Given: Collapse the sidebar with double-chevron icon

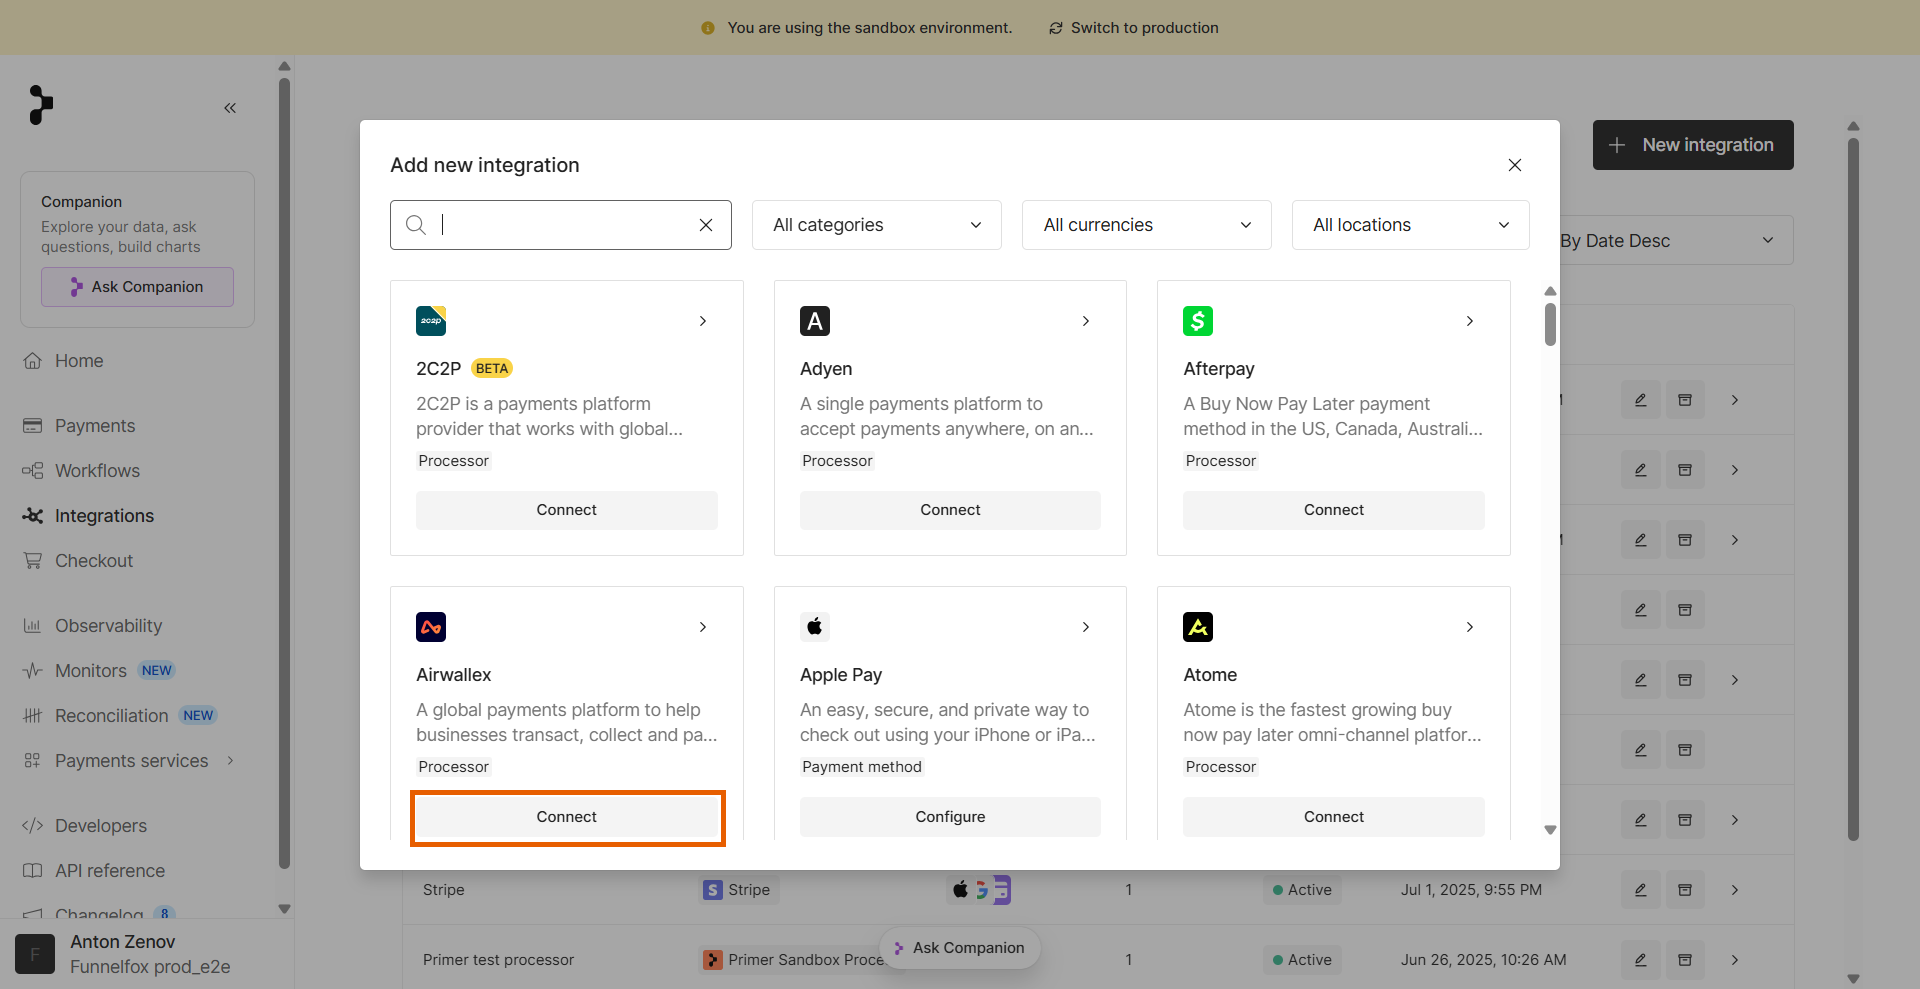Looking at the screenshot, I should (230, 108).
